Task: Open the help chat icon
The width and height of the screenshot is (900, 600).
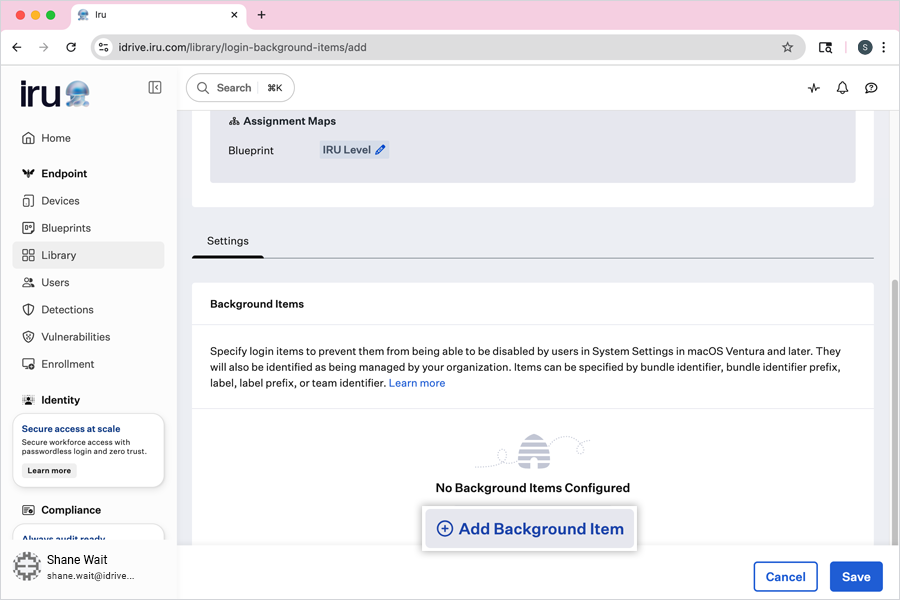Action: point(871,88)
